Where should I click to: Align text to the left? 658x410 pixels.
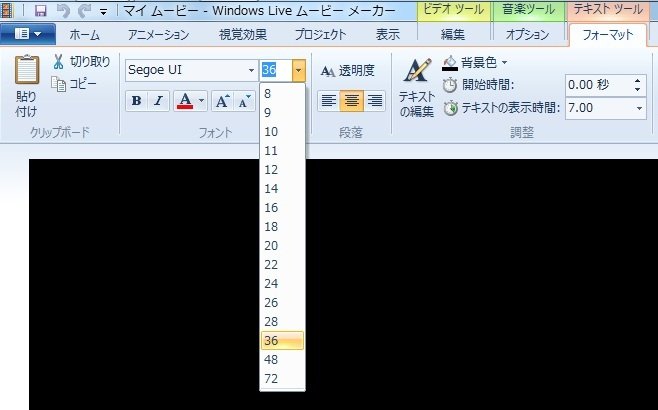pos(329,101)
